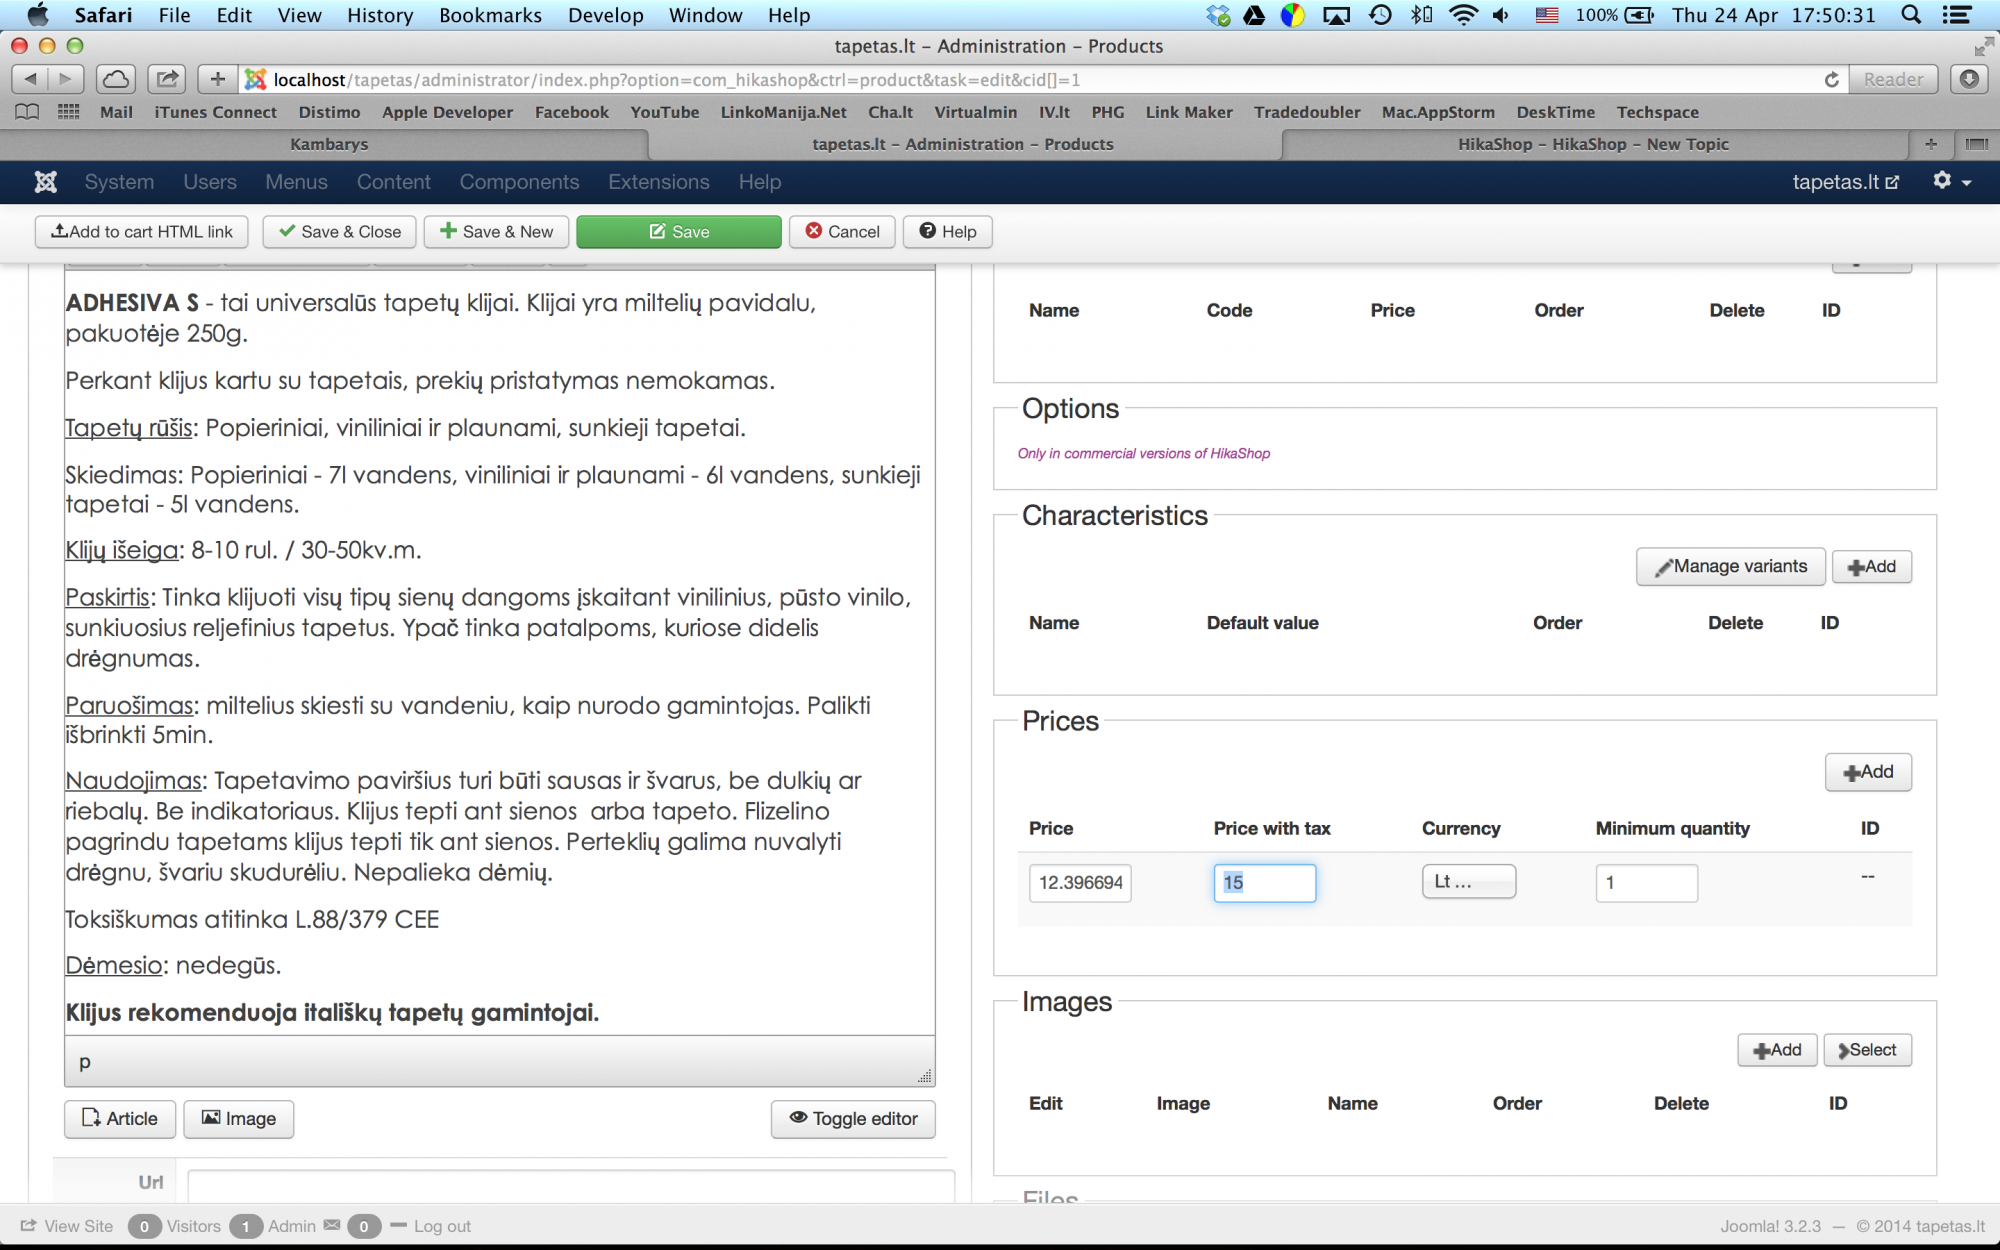Click the Safari share icon
This screenshot has height=1250, width=2000.
coord(167,79)
